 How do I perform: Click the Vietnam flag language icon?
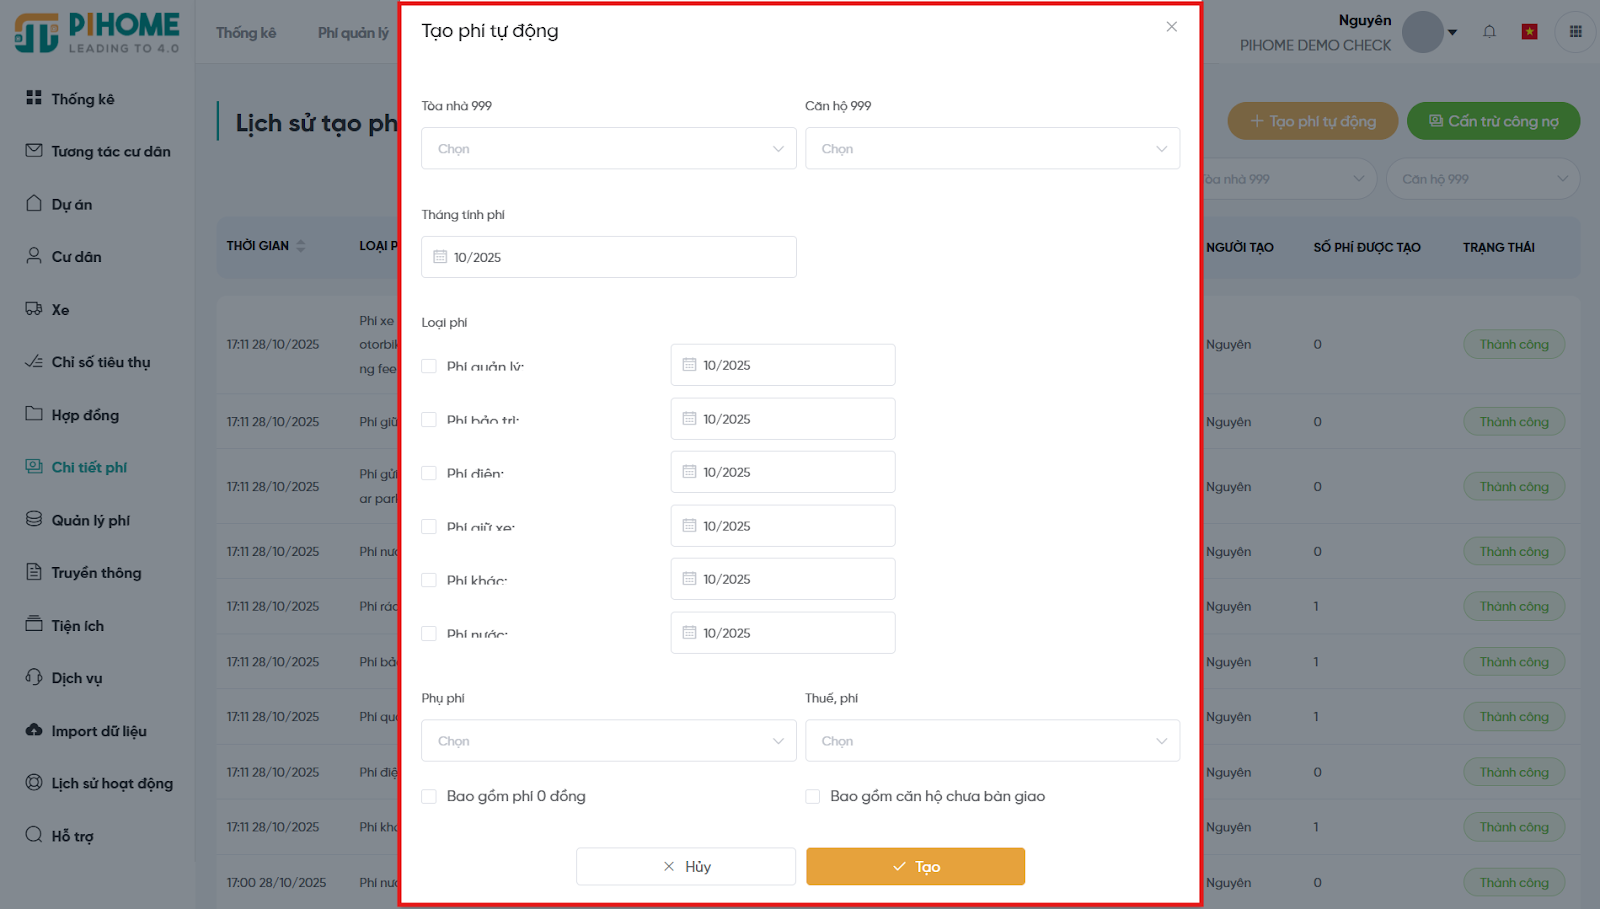[1529, 32]
